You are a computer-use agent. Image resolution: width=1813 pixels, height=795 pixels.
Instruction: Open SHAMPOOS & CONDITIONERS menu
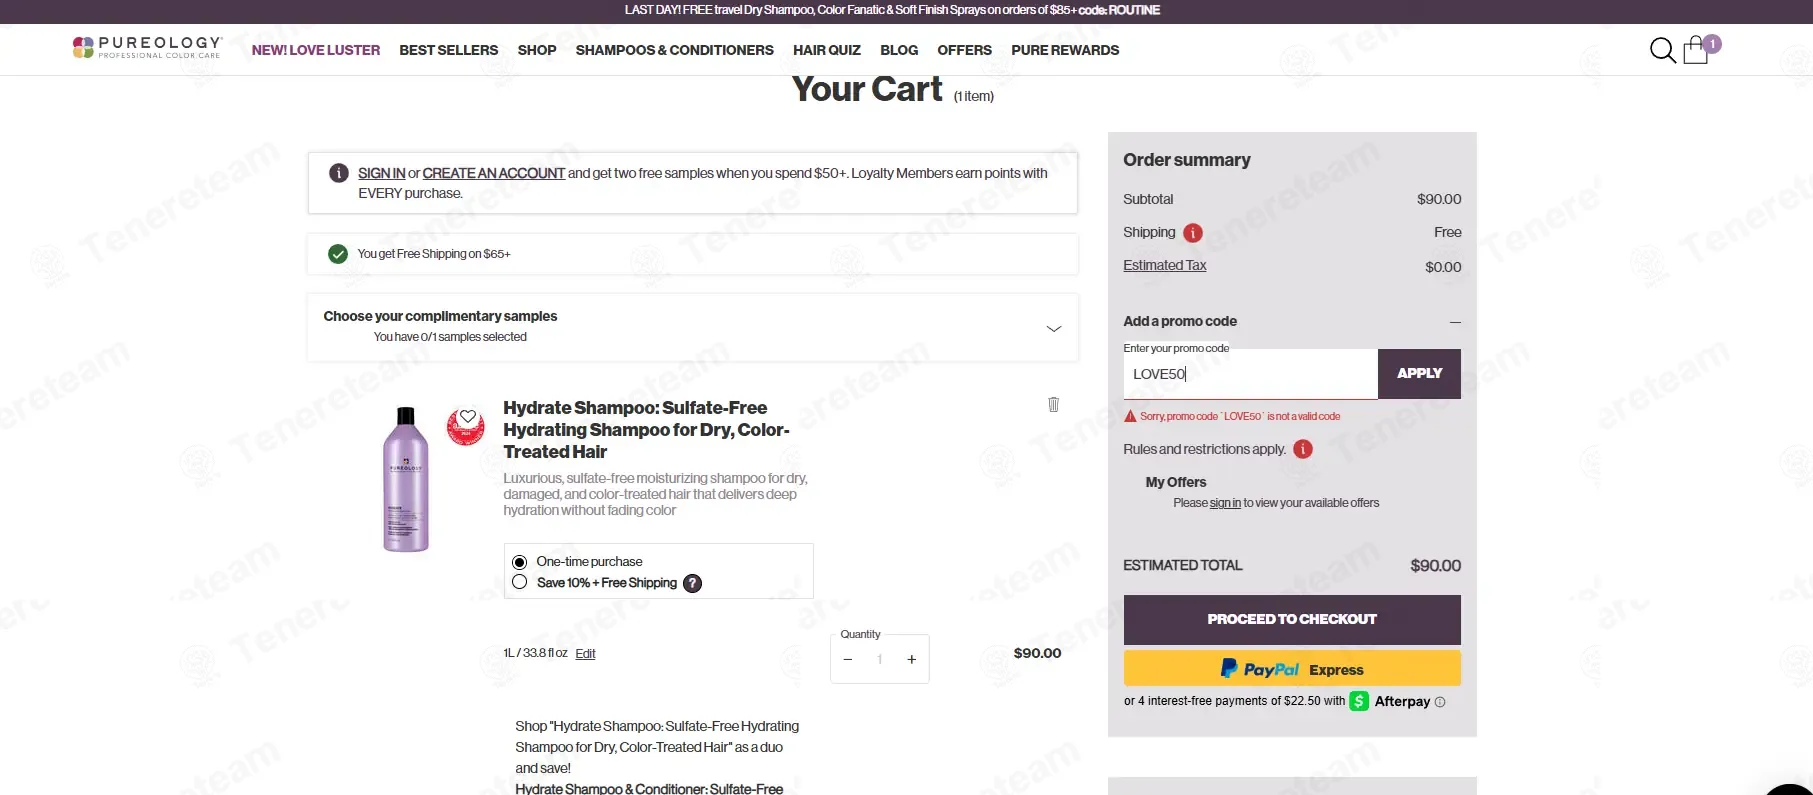[x=675, y=50]
